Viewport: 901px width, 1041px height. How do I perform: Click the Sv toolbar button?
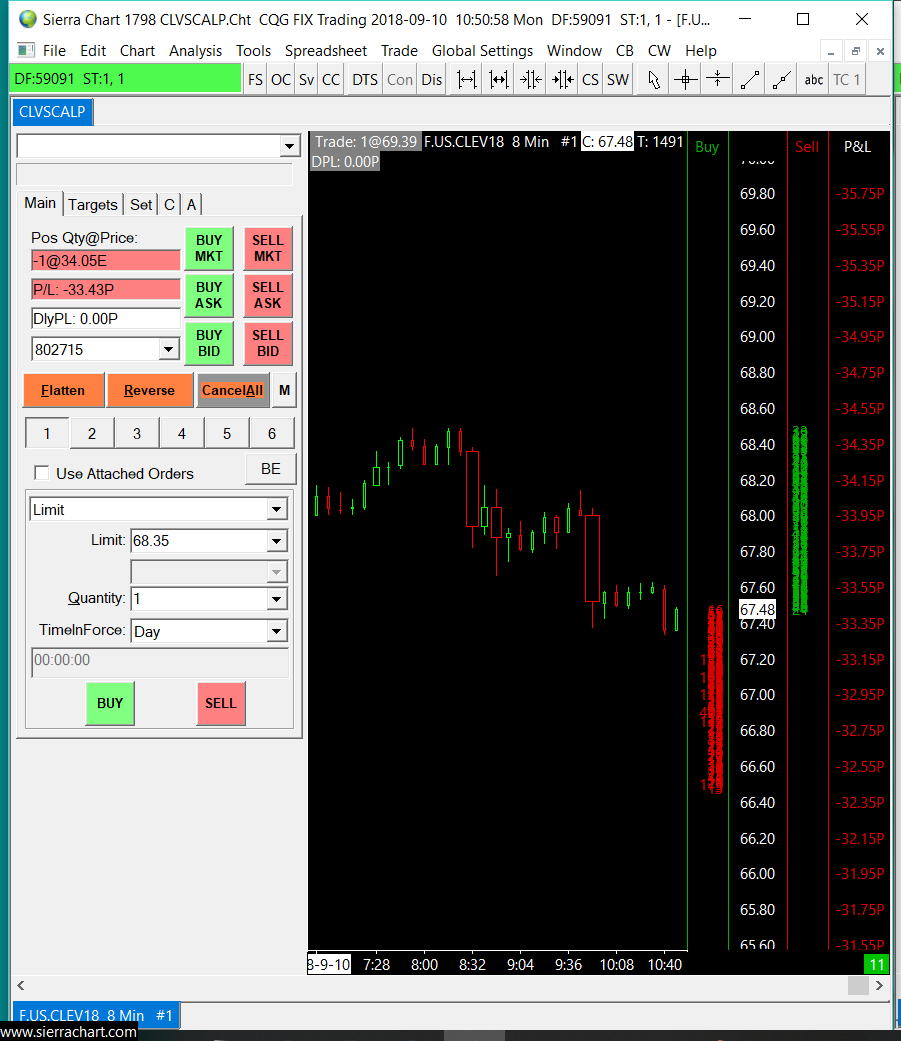[x=306, y=80]
